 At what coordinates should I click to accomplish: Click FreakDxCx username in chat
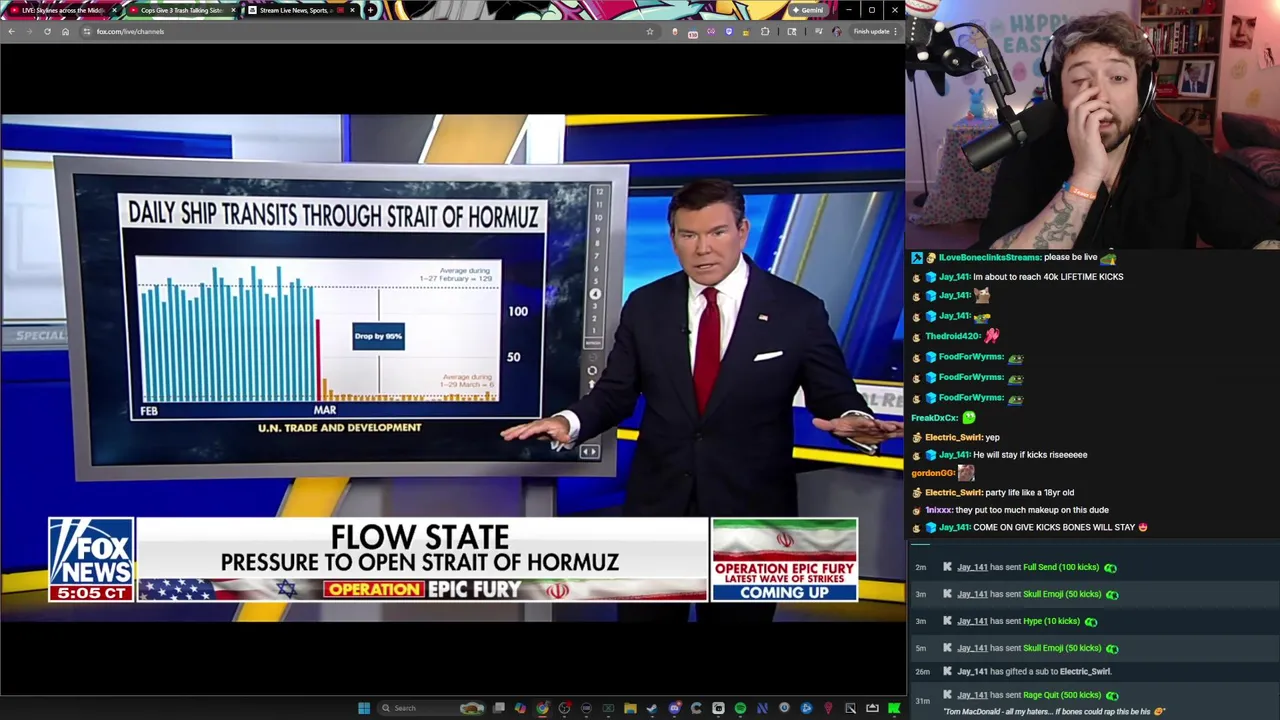(x=933, y=417)
